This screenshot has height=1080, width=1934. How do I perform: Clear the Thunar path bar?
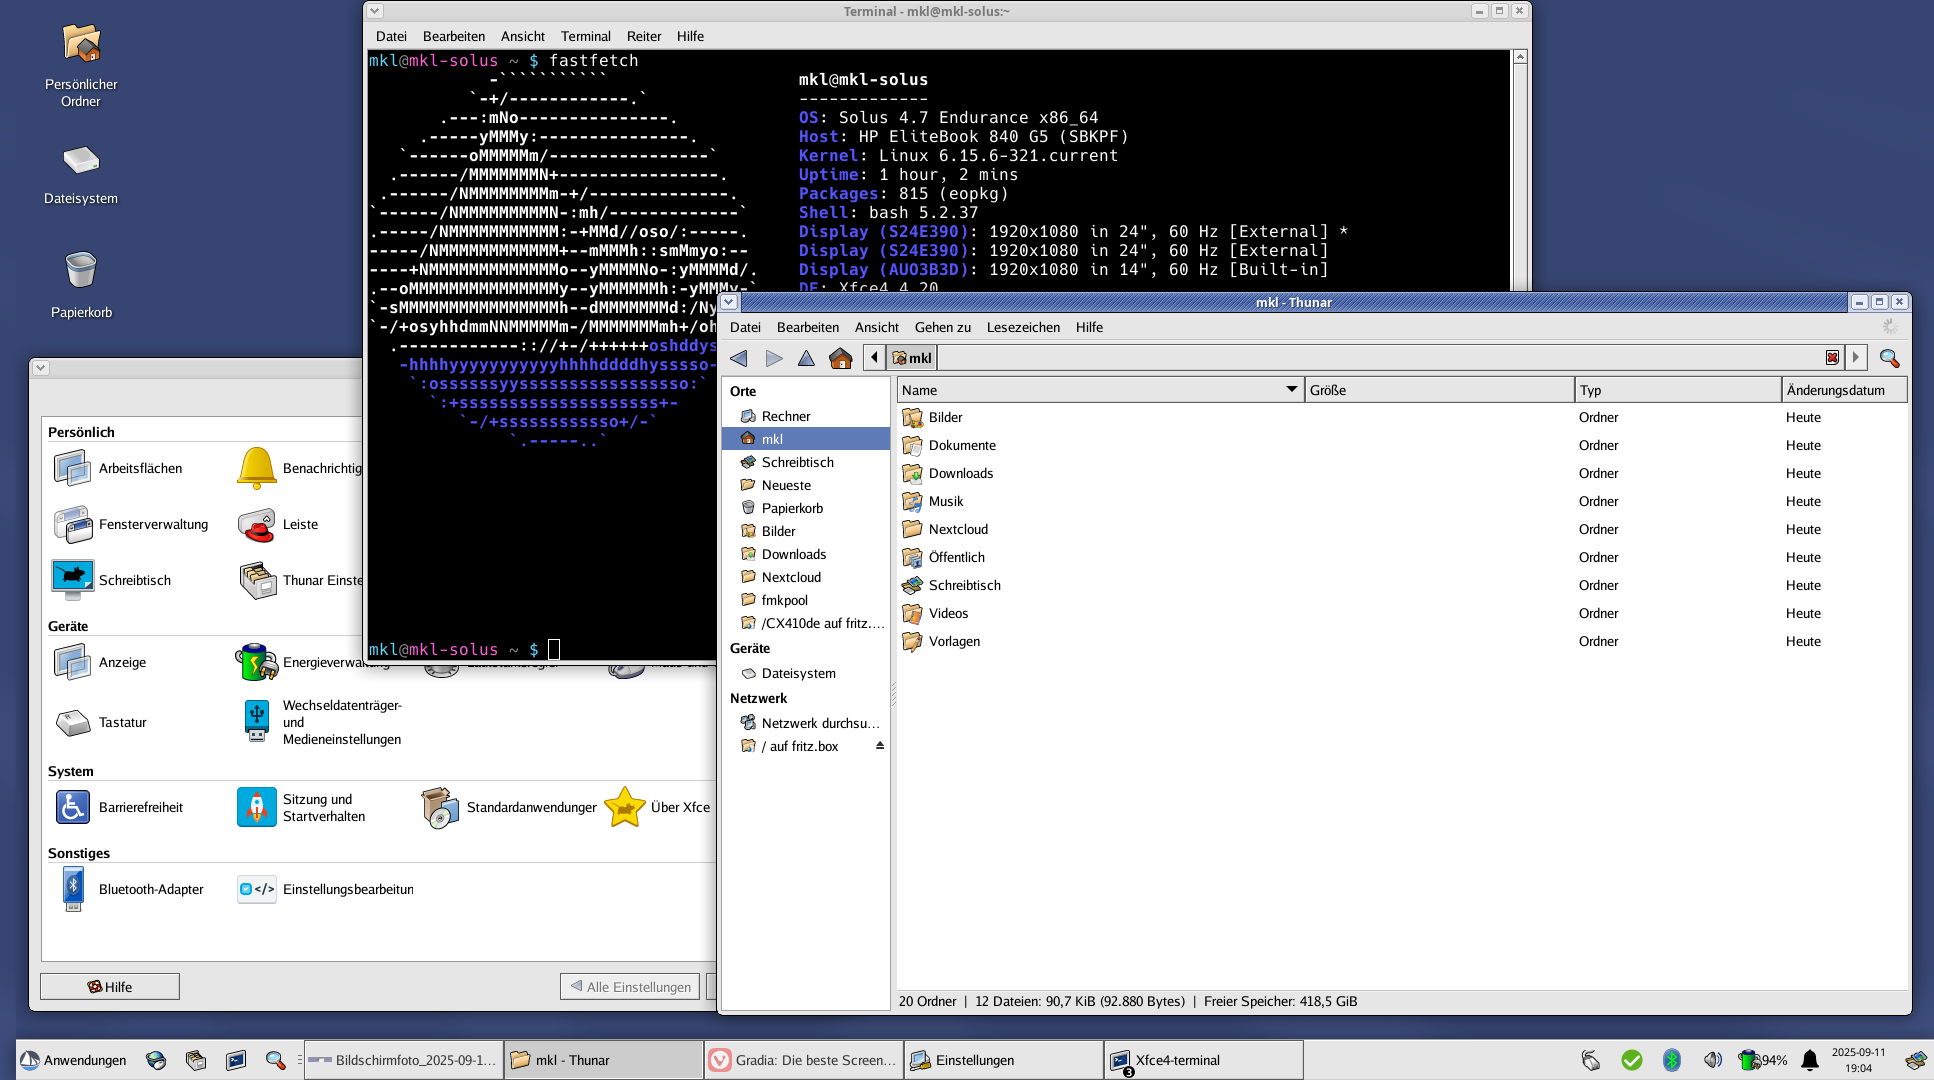[x=1832, y=358]
